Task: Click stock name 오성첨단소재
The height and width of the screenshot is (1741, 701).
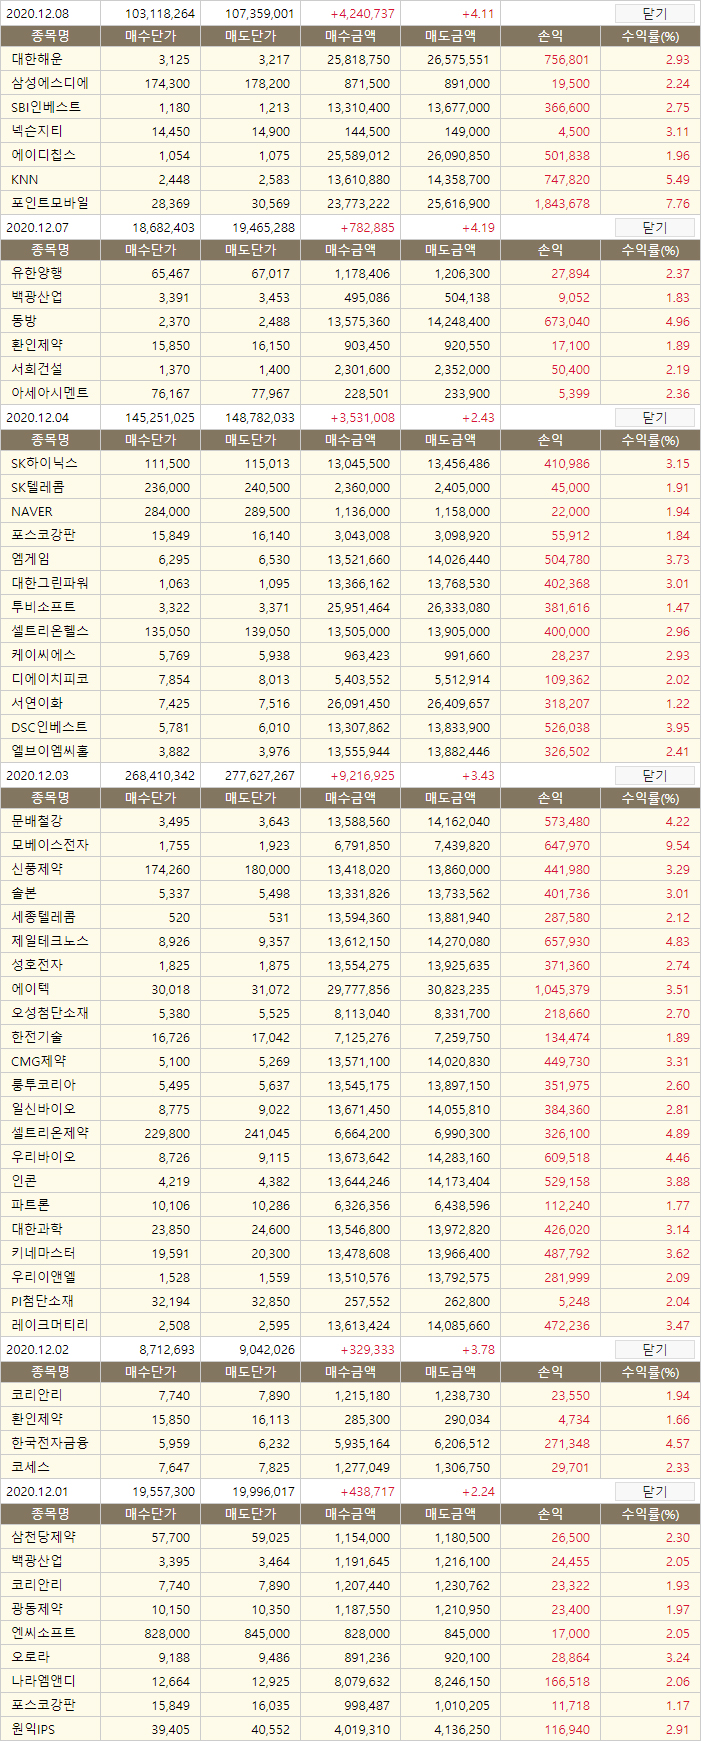Action: [x=50, y=1013]
